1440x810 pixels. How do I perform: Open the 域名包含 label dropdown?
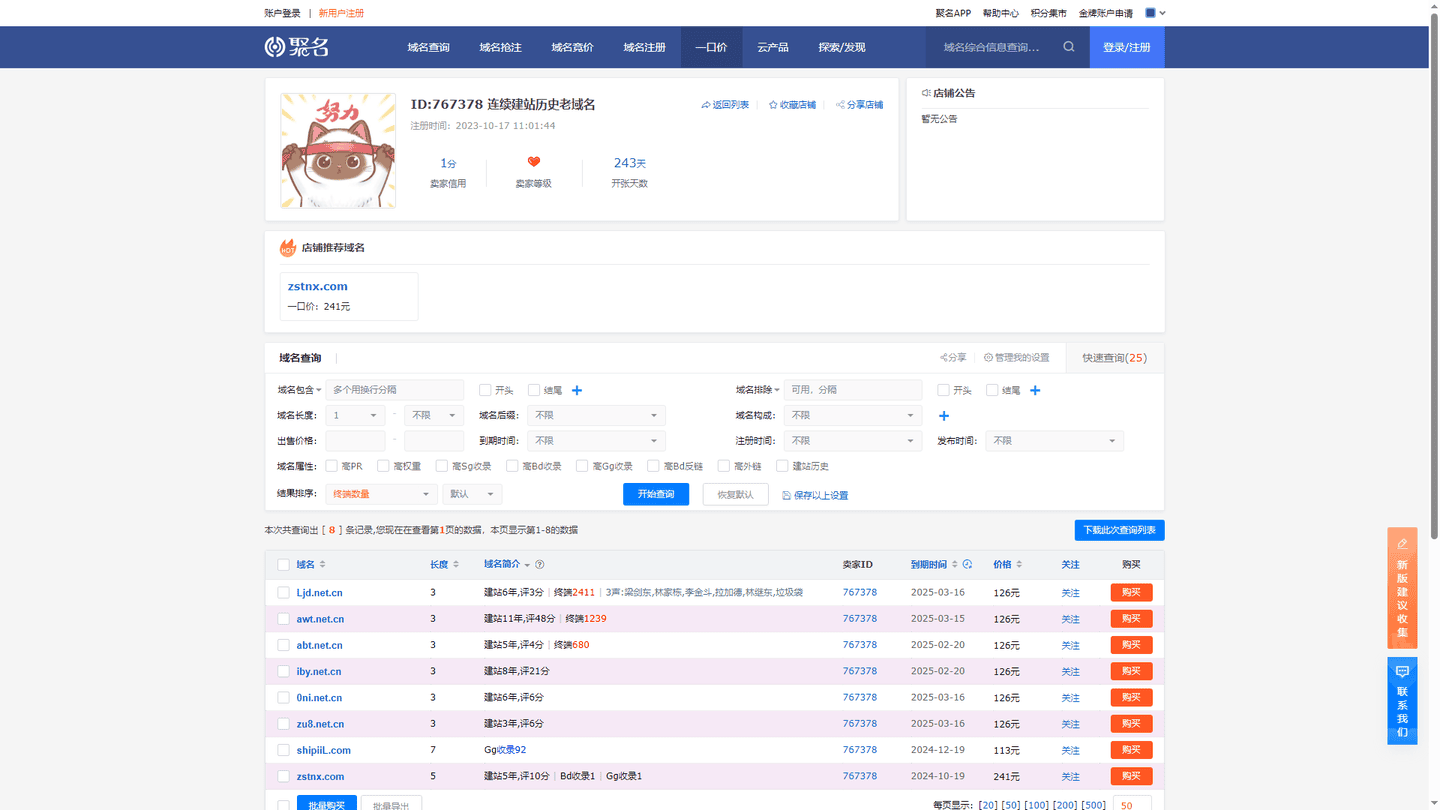coord(299,391)
